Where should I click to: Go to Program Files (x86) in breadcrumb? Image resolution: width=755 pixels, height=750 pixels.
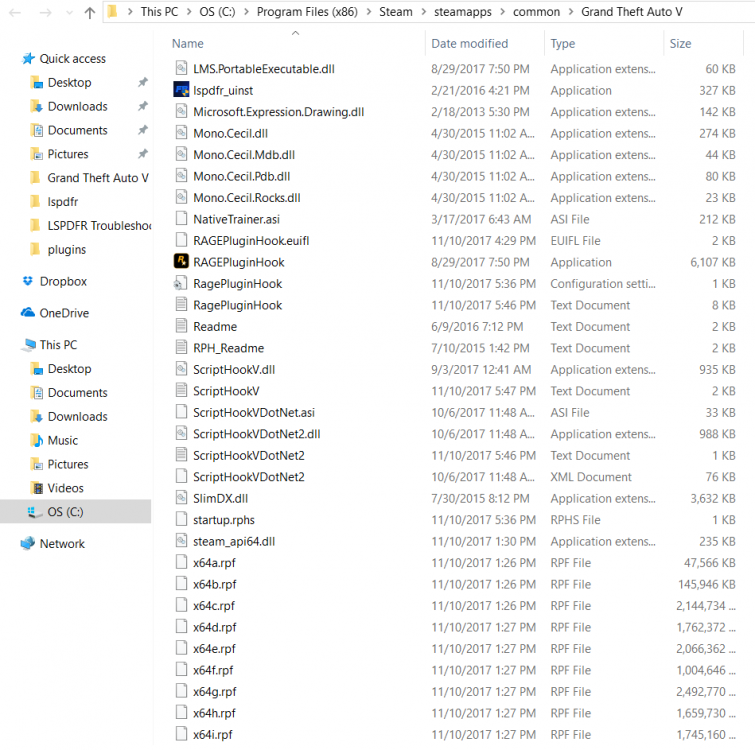pos(307,12)
